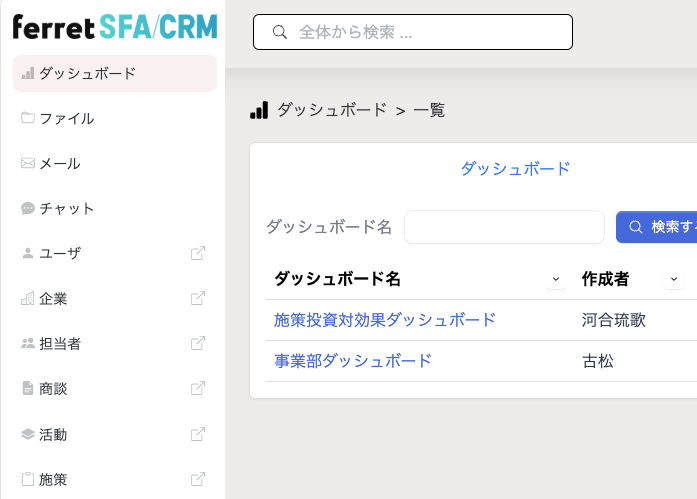Open 担当者 in new window icon

pyautogui.click(x=198, y=343)
